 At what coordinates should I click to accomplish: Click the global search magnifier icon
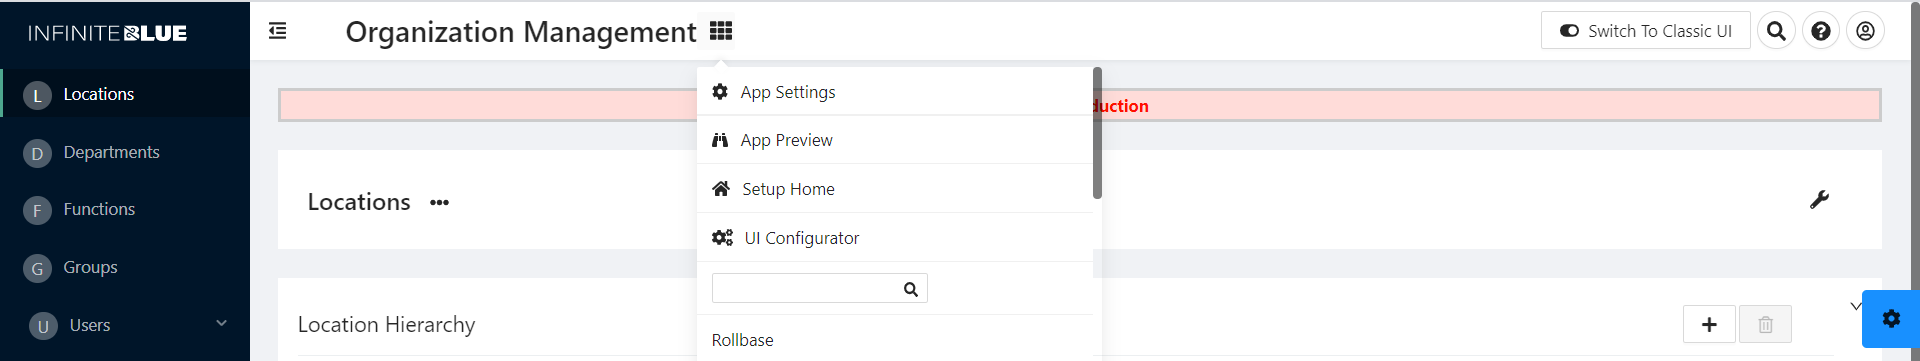pos(1776,31)
